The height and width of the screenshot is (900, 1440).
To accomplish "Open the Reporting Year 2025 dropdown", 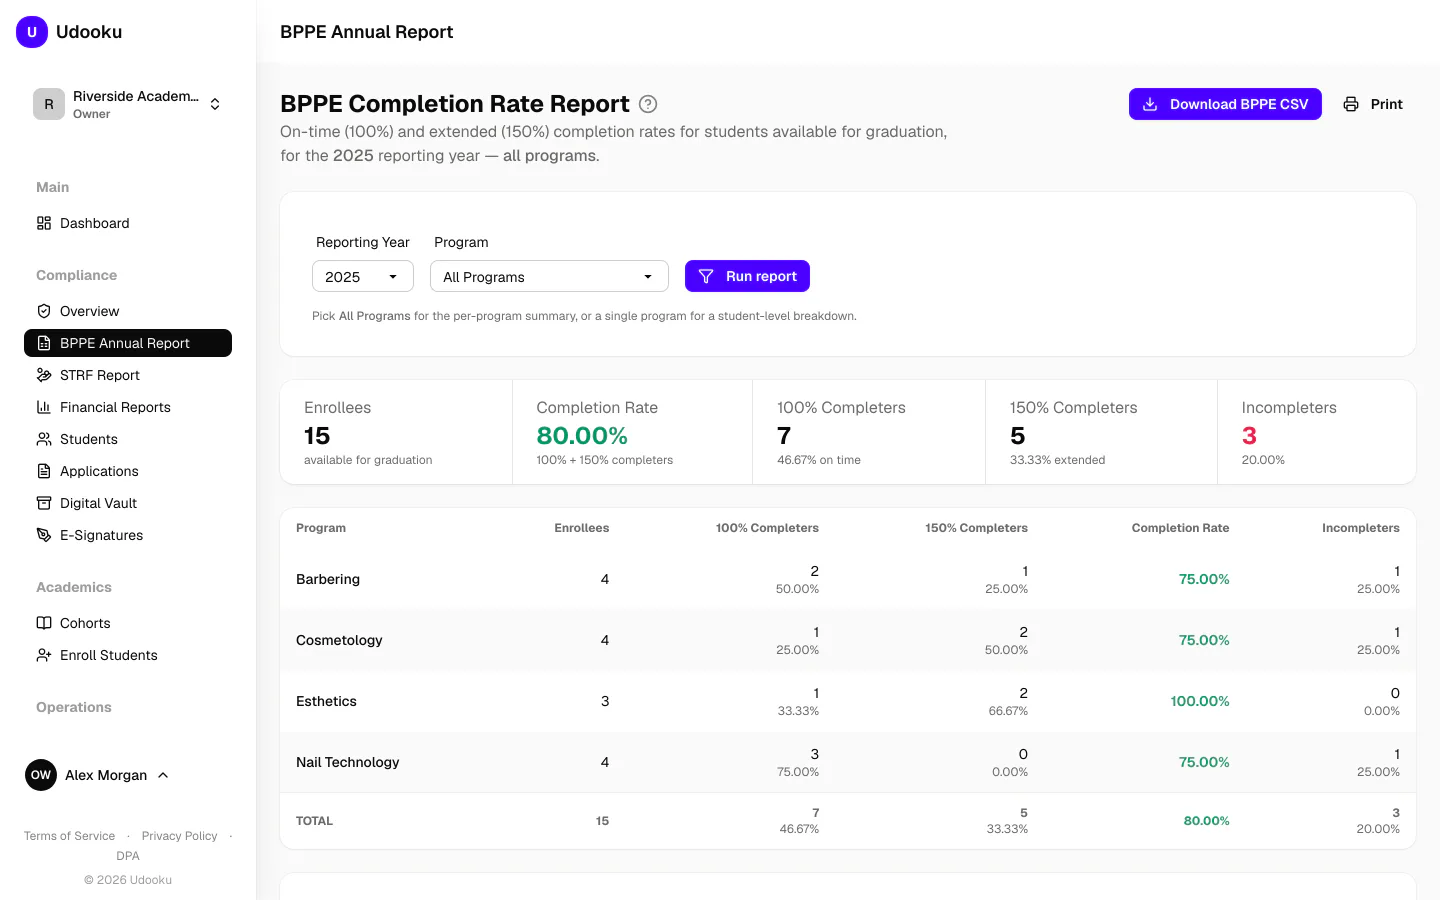I will (x=363, y=277).
